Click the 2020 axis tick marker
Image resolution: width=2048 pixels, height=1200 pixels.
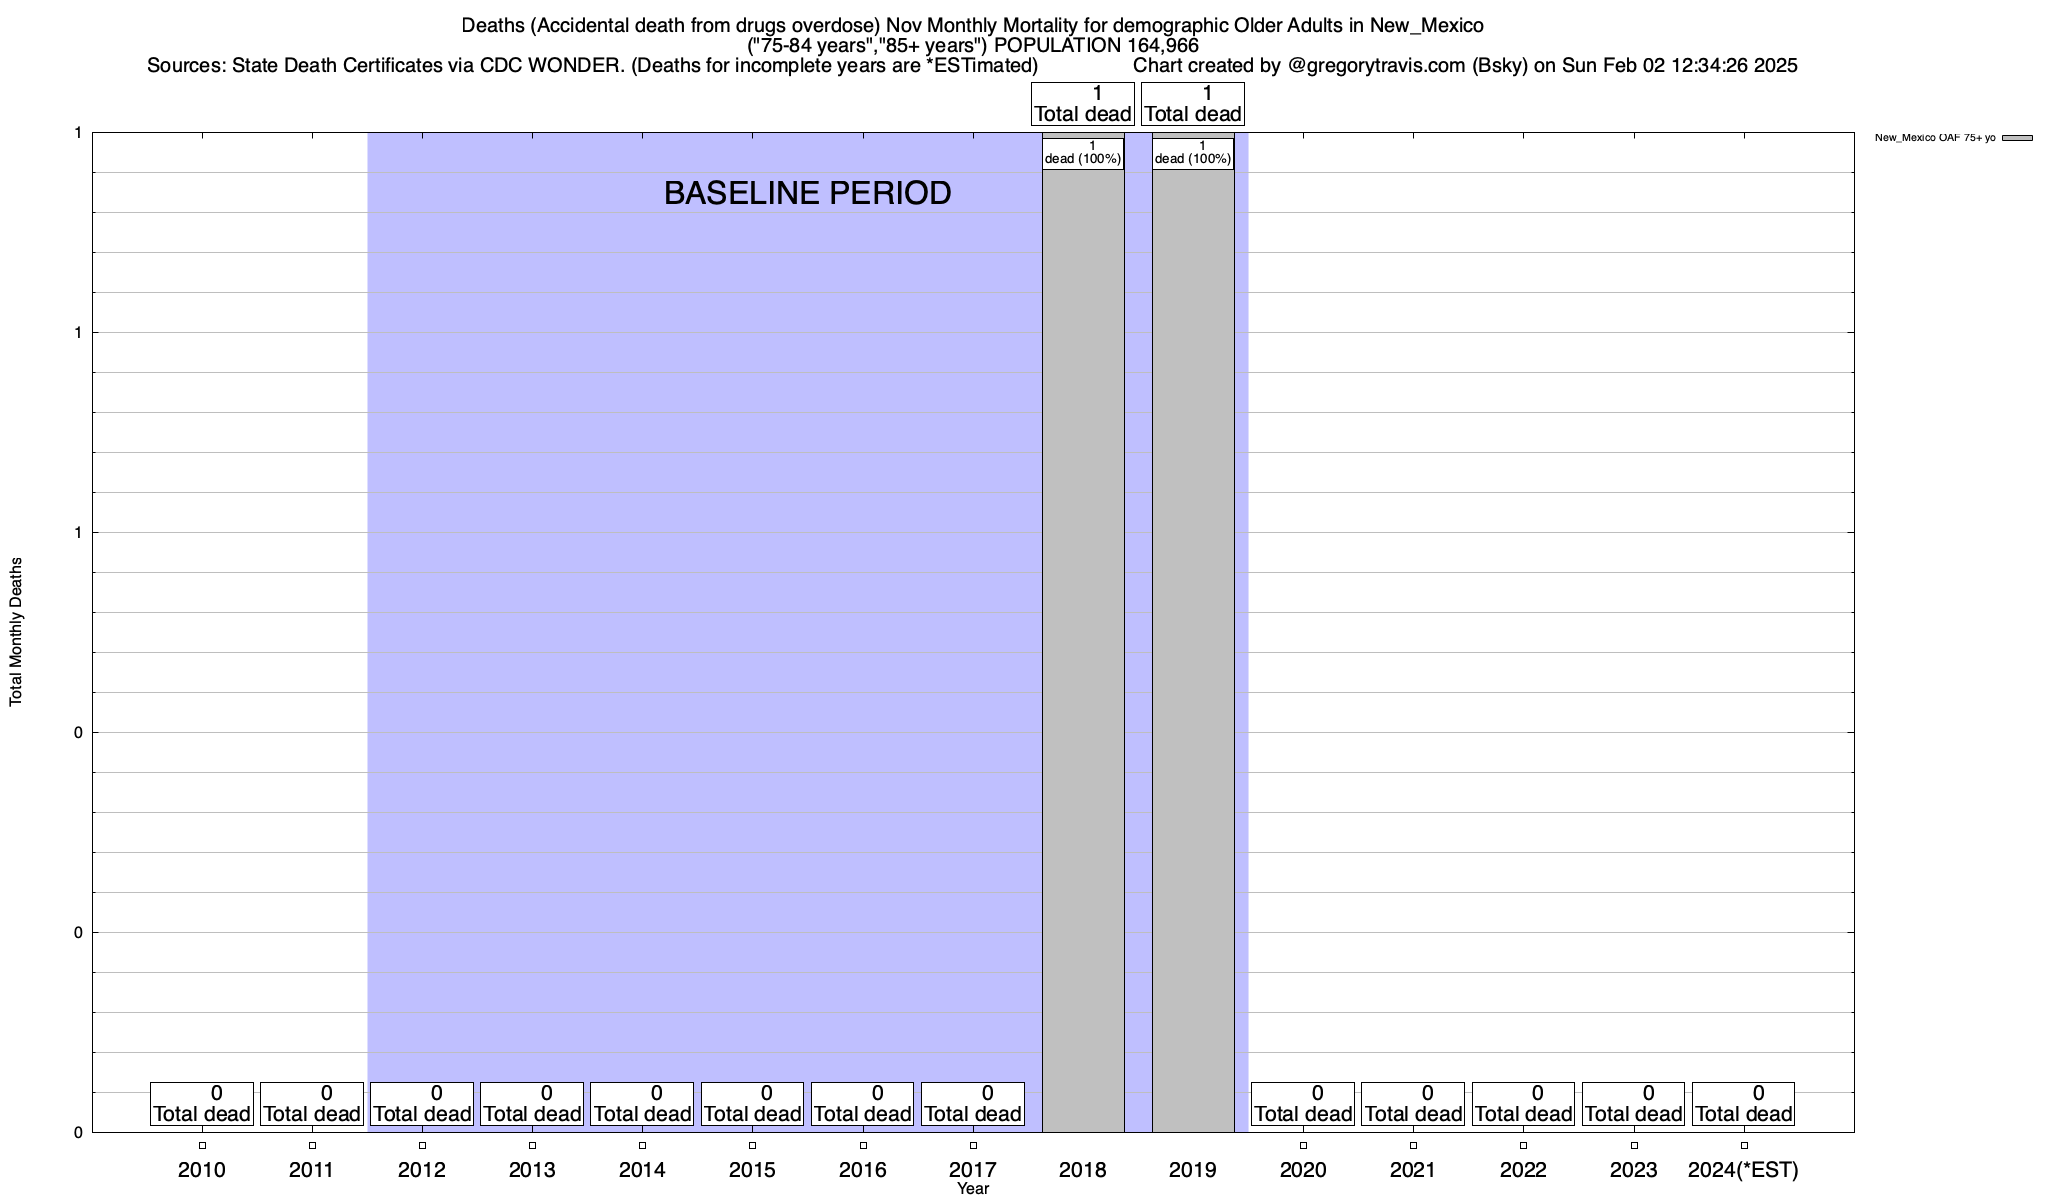coord(1303,1146)
